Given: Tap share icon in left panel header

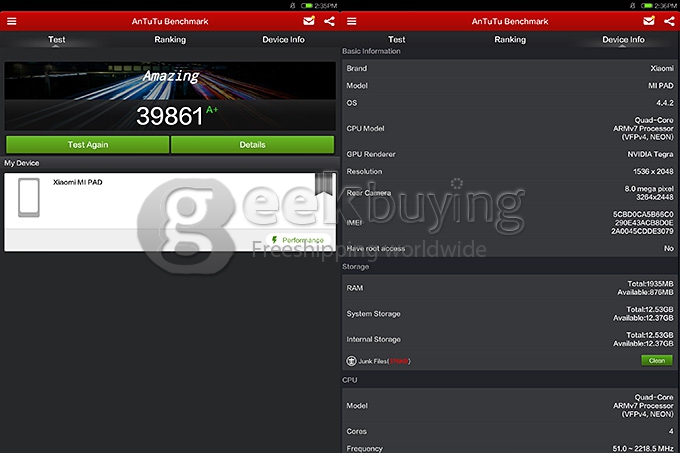Looking at the screenshot, I should (327, 21).
